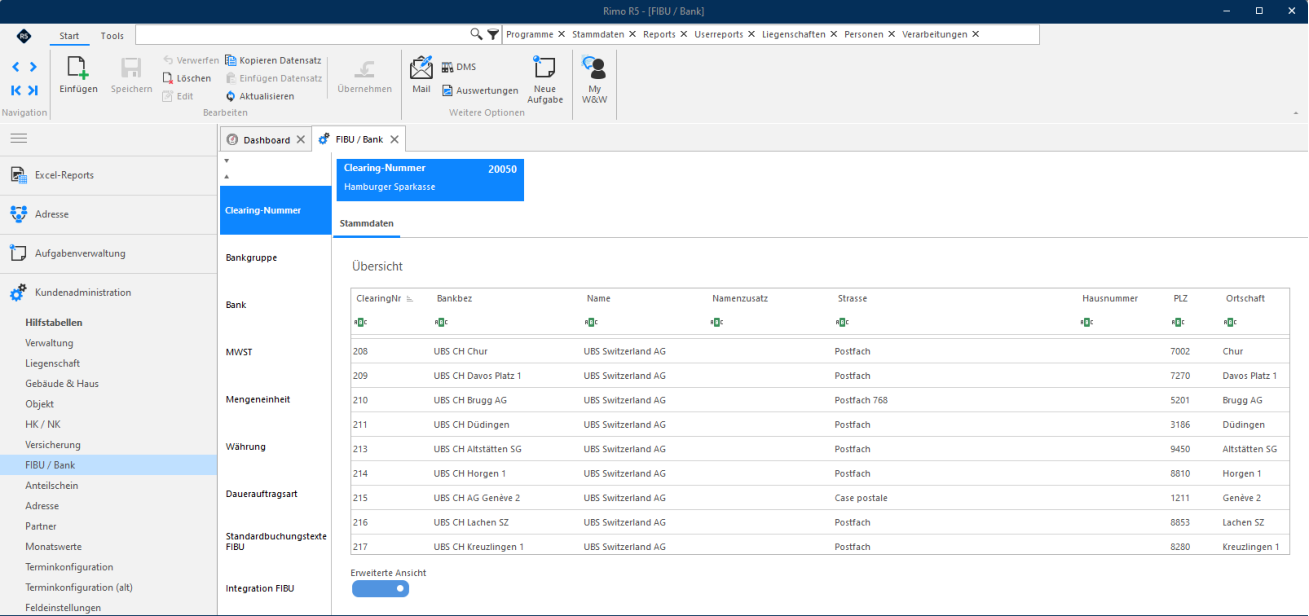Jump to the first record
This screenshot has width=1309, height=616.
point(16,90)
